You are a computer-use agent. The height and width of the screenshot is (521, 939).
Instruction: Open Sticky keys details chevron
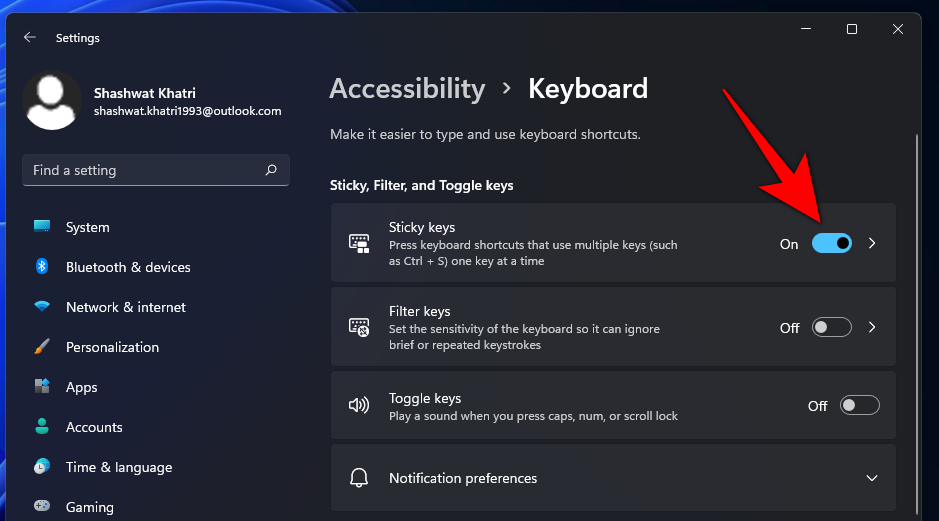click(x=872, y=243)
